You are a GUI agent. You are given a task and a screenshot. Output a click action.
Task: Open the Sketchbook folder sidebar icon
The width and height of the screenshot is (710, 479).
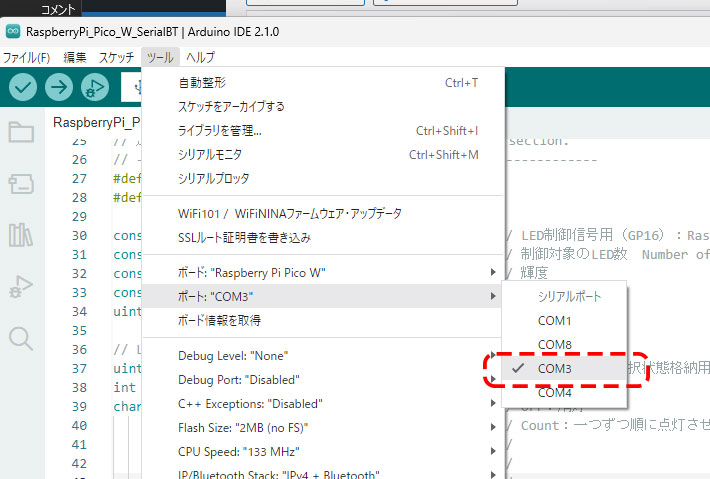tap(21, 132)
